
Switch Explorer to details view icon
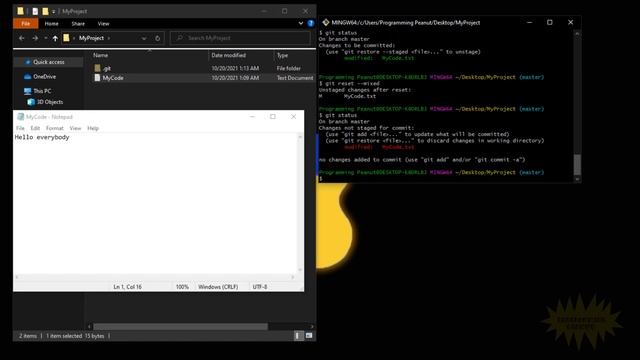[x=298, y=336]
